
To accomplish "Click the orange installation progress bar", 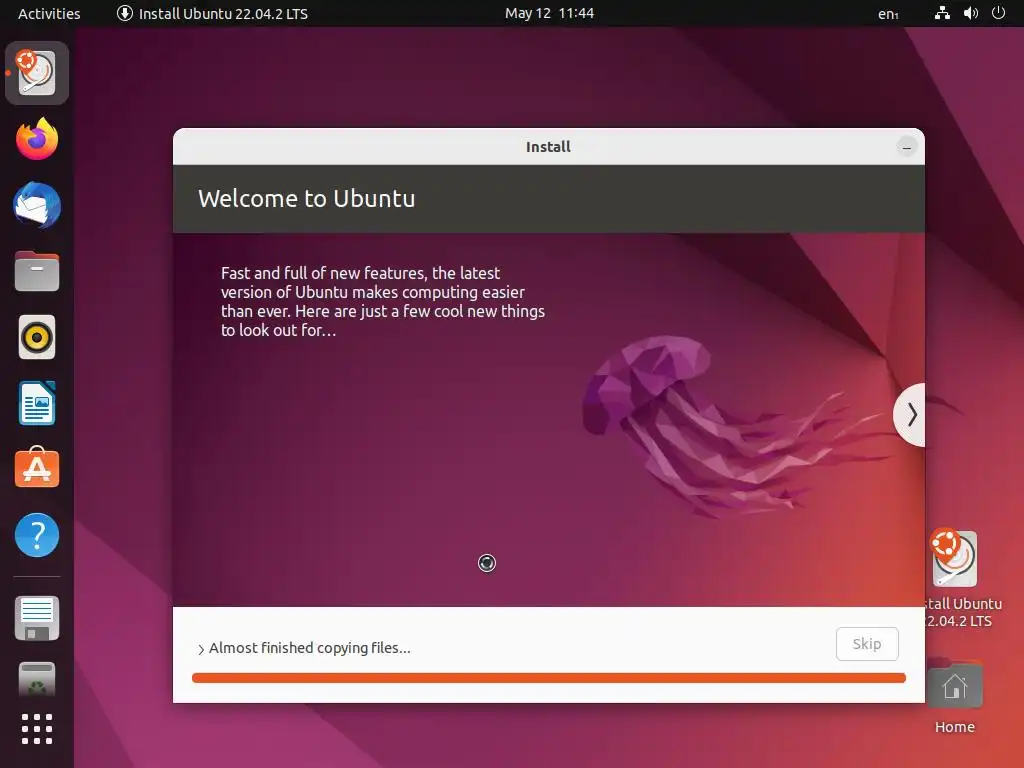I will point(549,678).
